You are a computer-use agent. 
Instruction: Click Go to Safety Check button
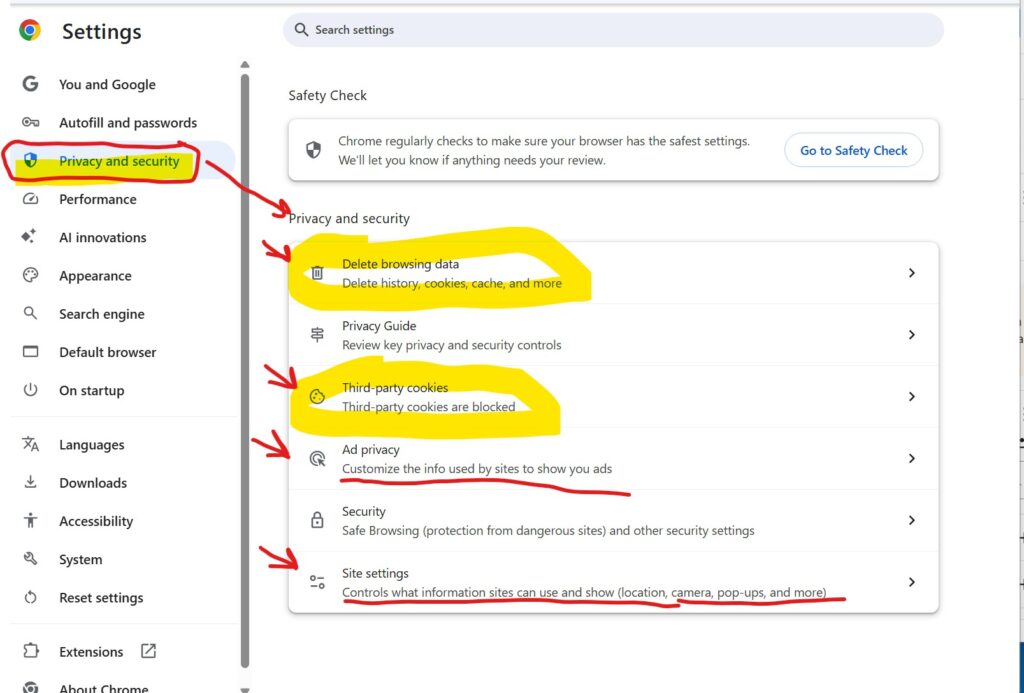click(x=854, y=150)
